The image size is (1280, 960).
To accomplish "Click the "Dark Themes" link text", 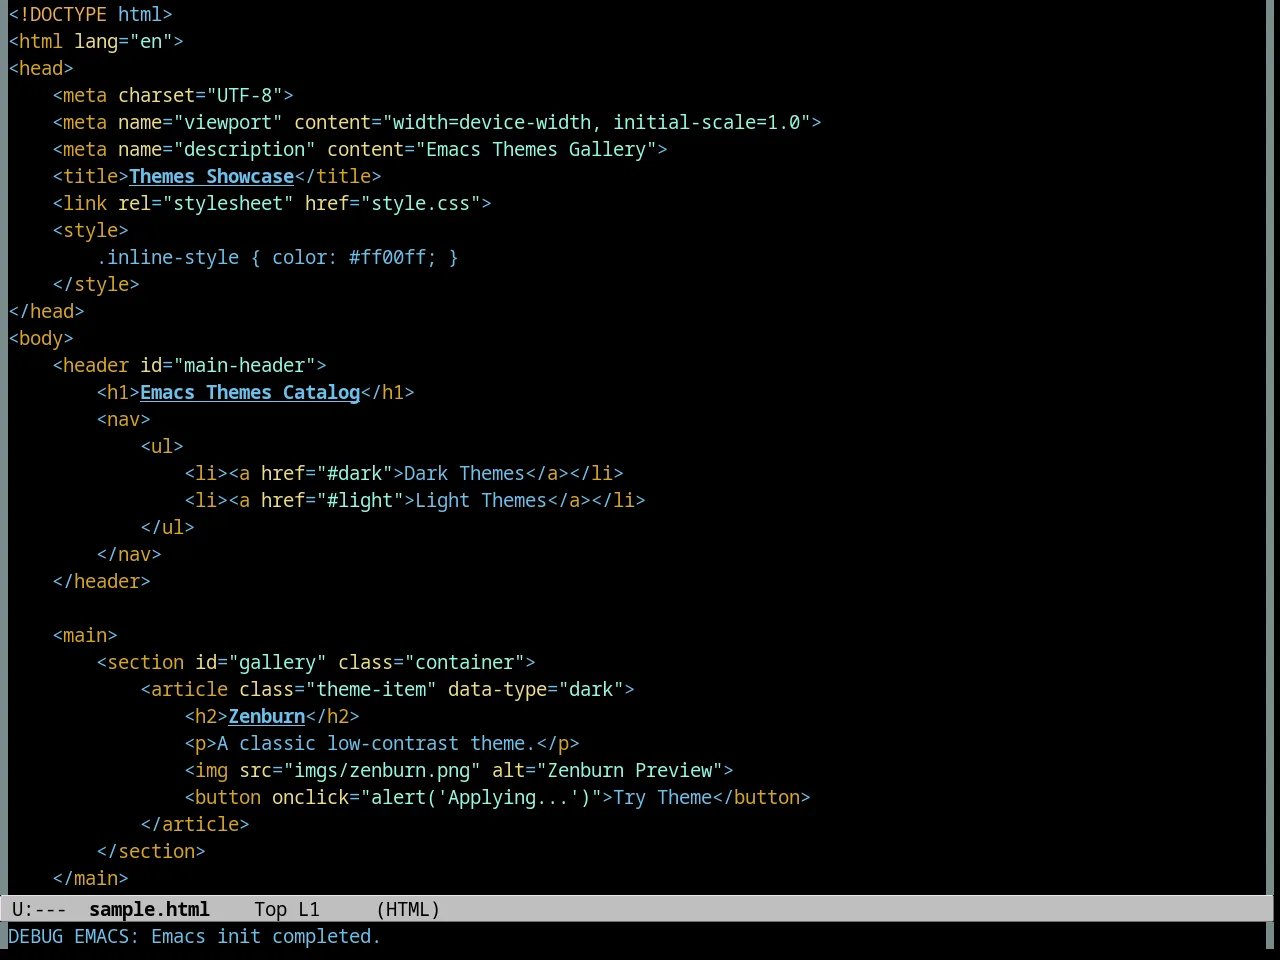I will coord(464,473).
